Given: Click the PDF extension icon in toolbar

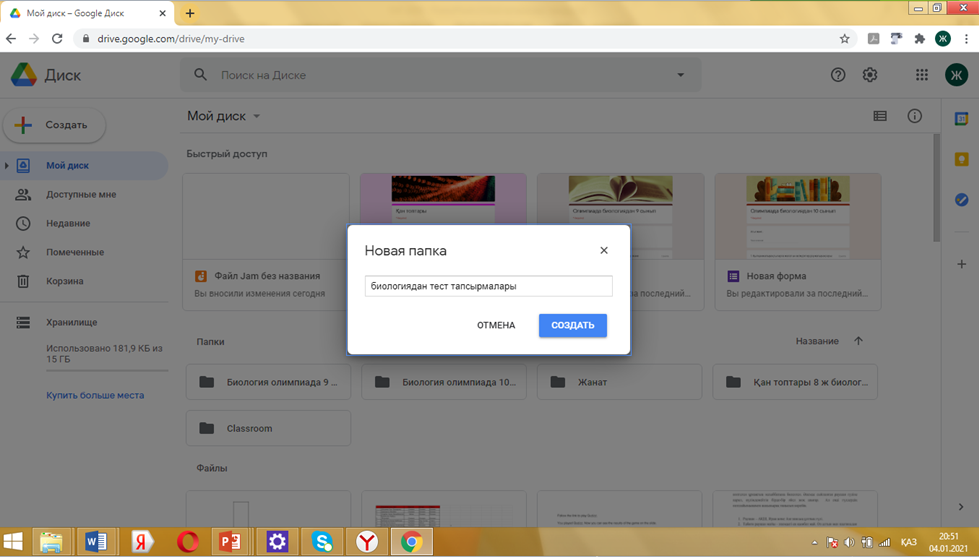Looking at the screenshot, I should pos(873,39).
